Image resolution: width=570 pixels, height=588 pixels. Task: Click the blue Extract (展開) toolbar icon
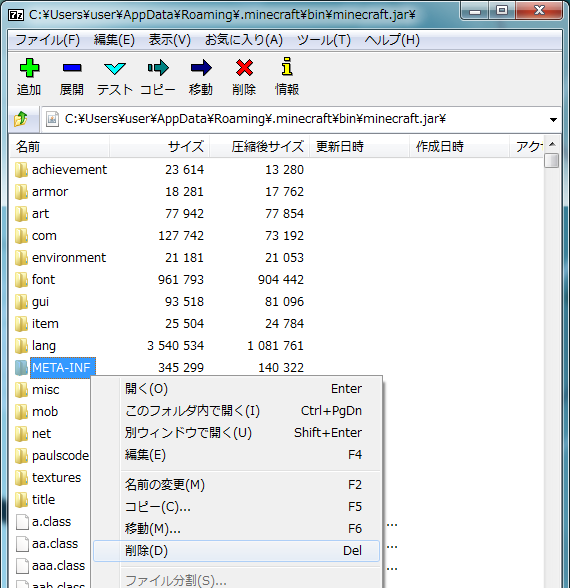(x=72, y=68)
